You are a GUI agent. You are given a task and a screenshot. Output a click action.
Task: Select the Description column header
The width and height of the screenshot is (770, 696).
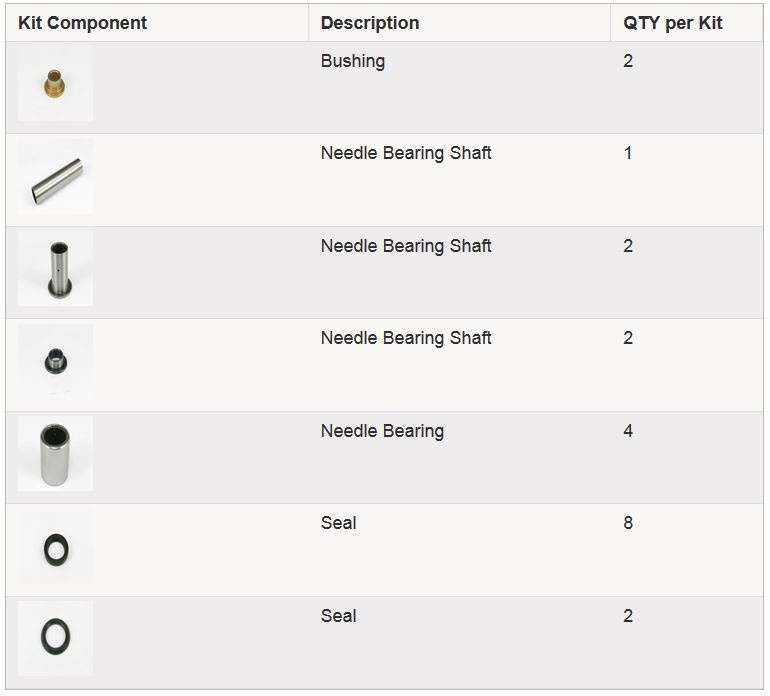coord(370,23)
